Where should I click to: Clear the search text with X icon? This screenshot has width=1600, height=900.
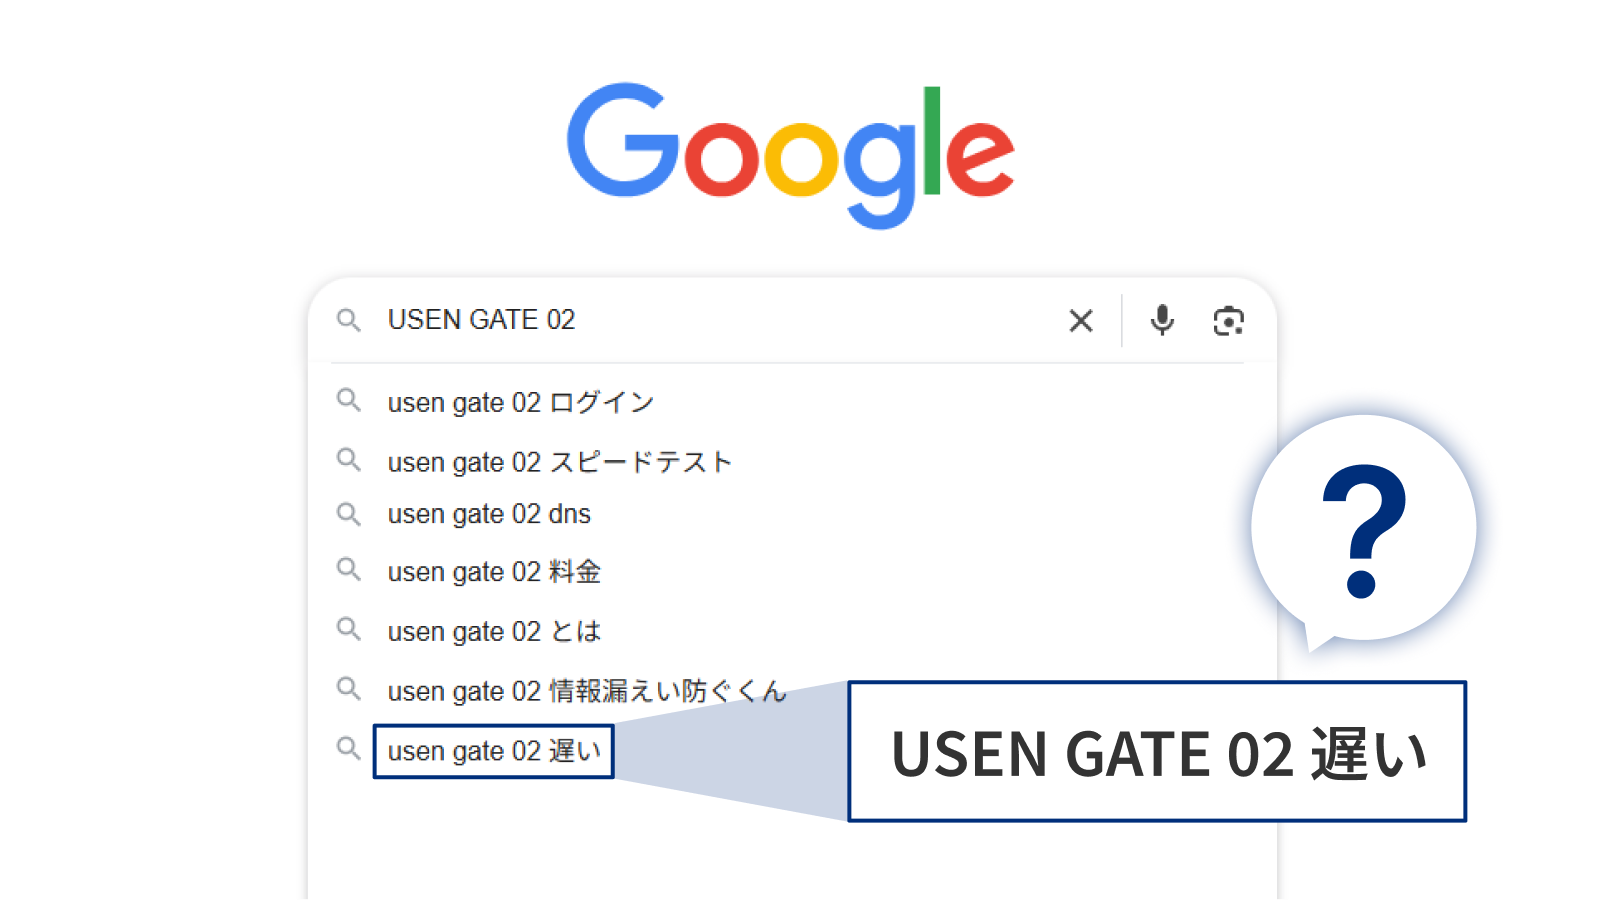coord(1081,321)
